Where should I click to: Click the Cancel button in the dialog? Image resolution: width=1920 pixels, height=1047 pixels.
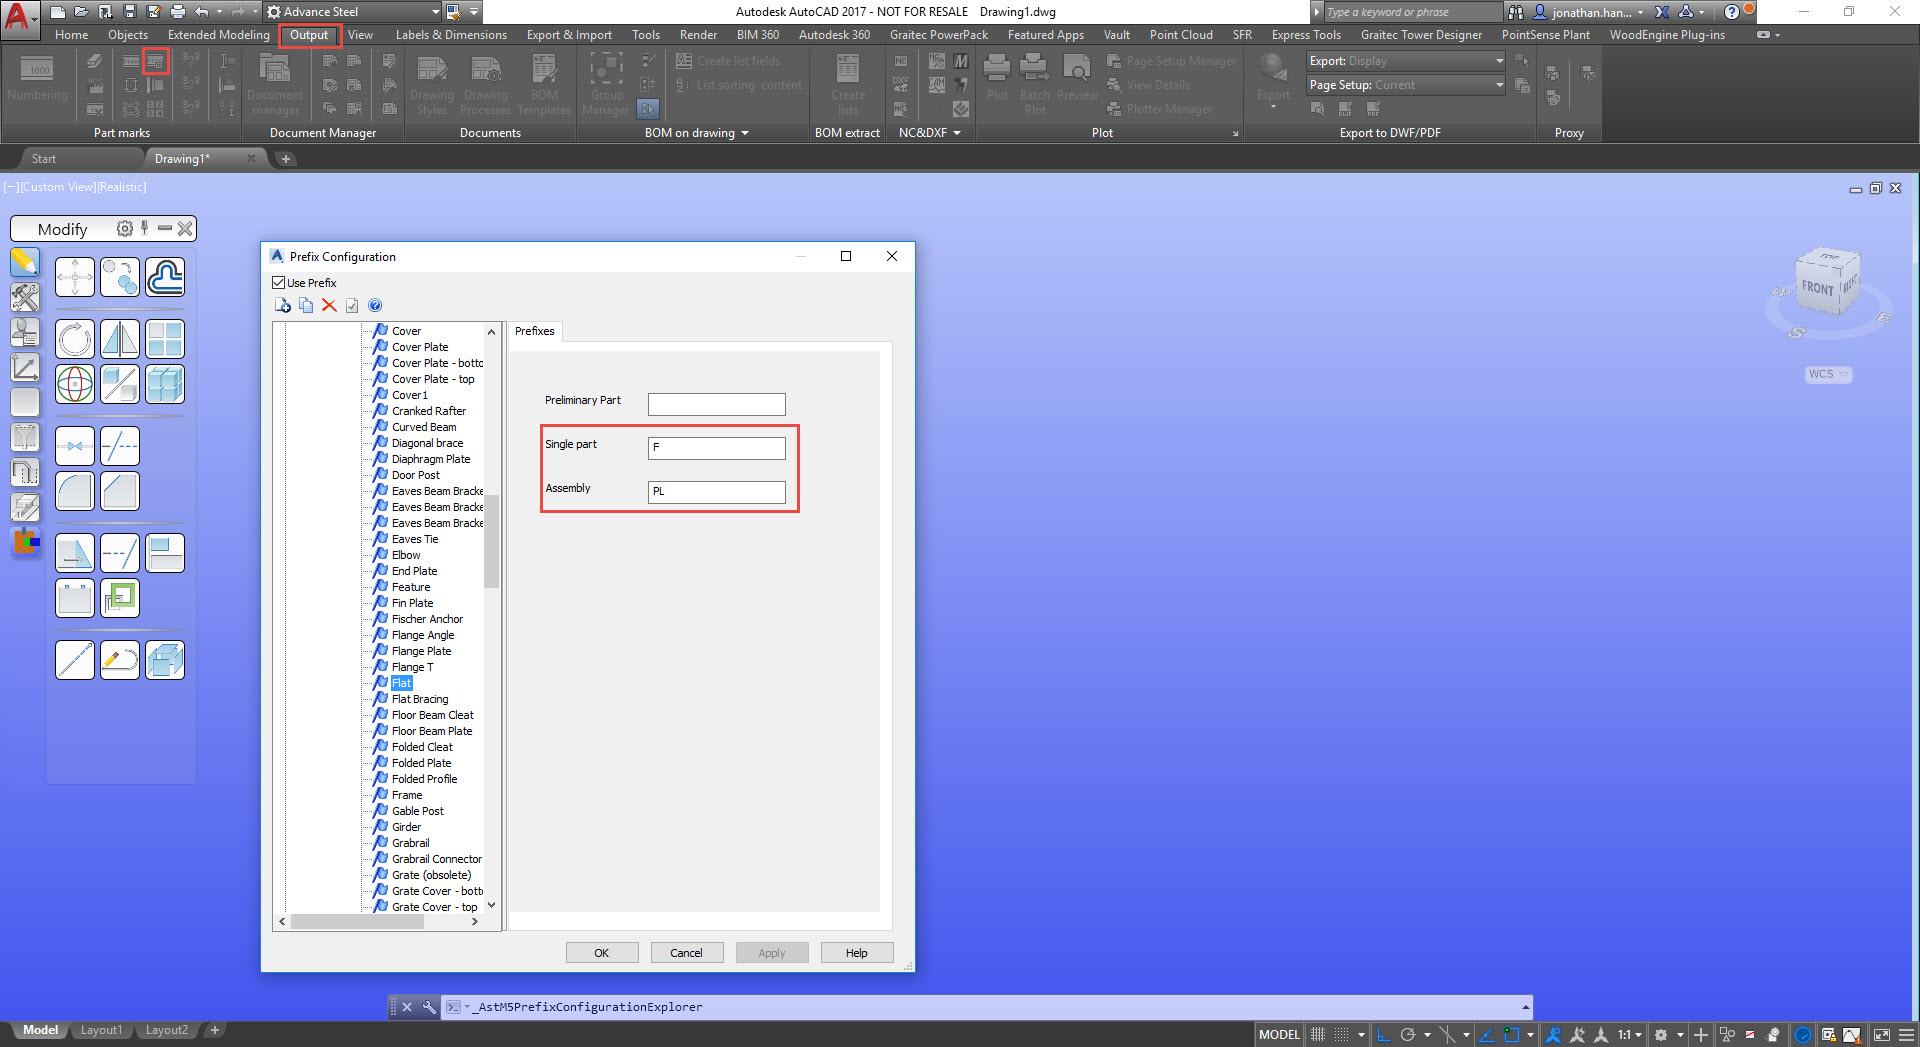coord(687,952)
